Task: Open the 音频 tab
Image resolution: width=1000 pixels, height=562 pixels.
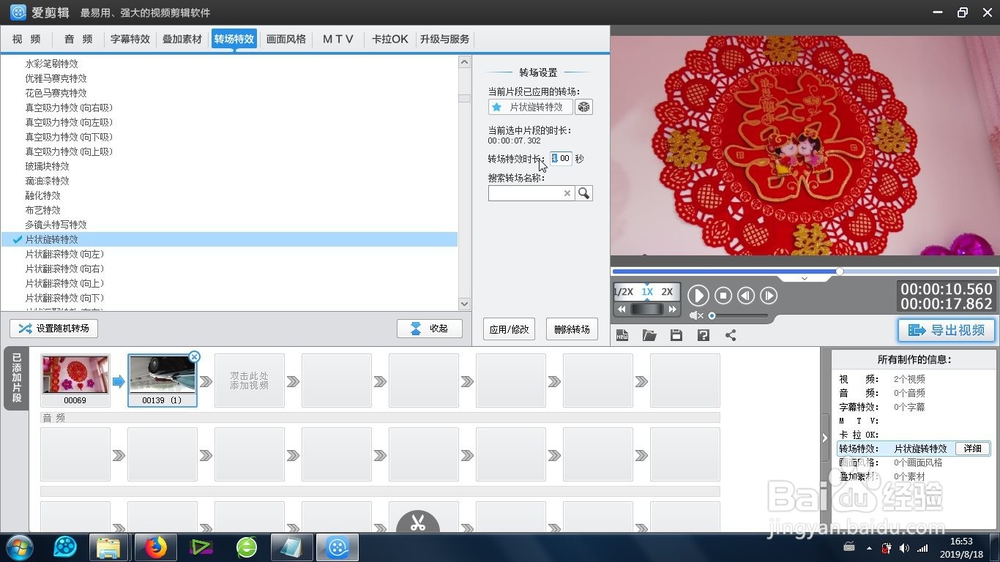Action: coord(78,39)
